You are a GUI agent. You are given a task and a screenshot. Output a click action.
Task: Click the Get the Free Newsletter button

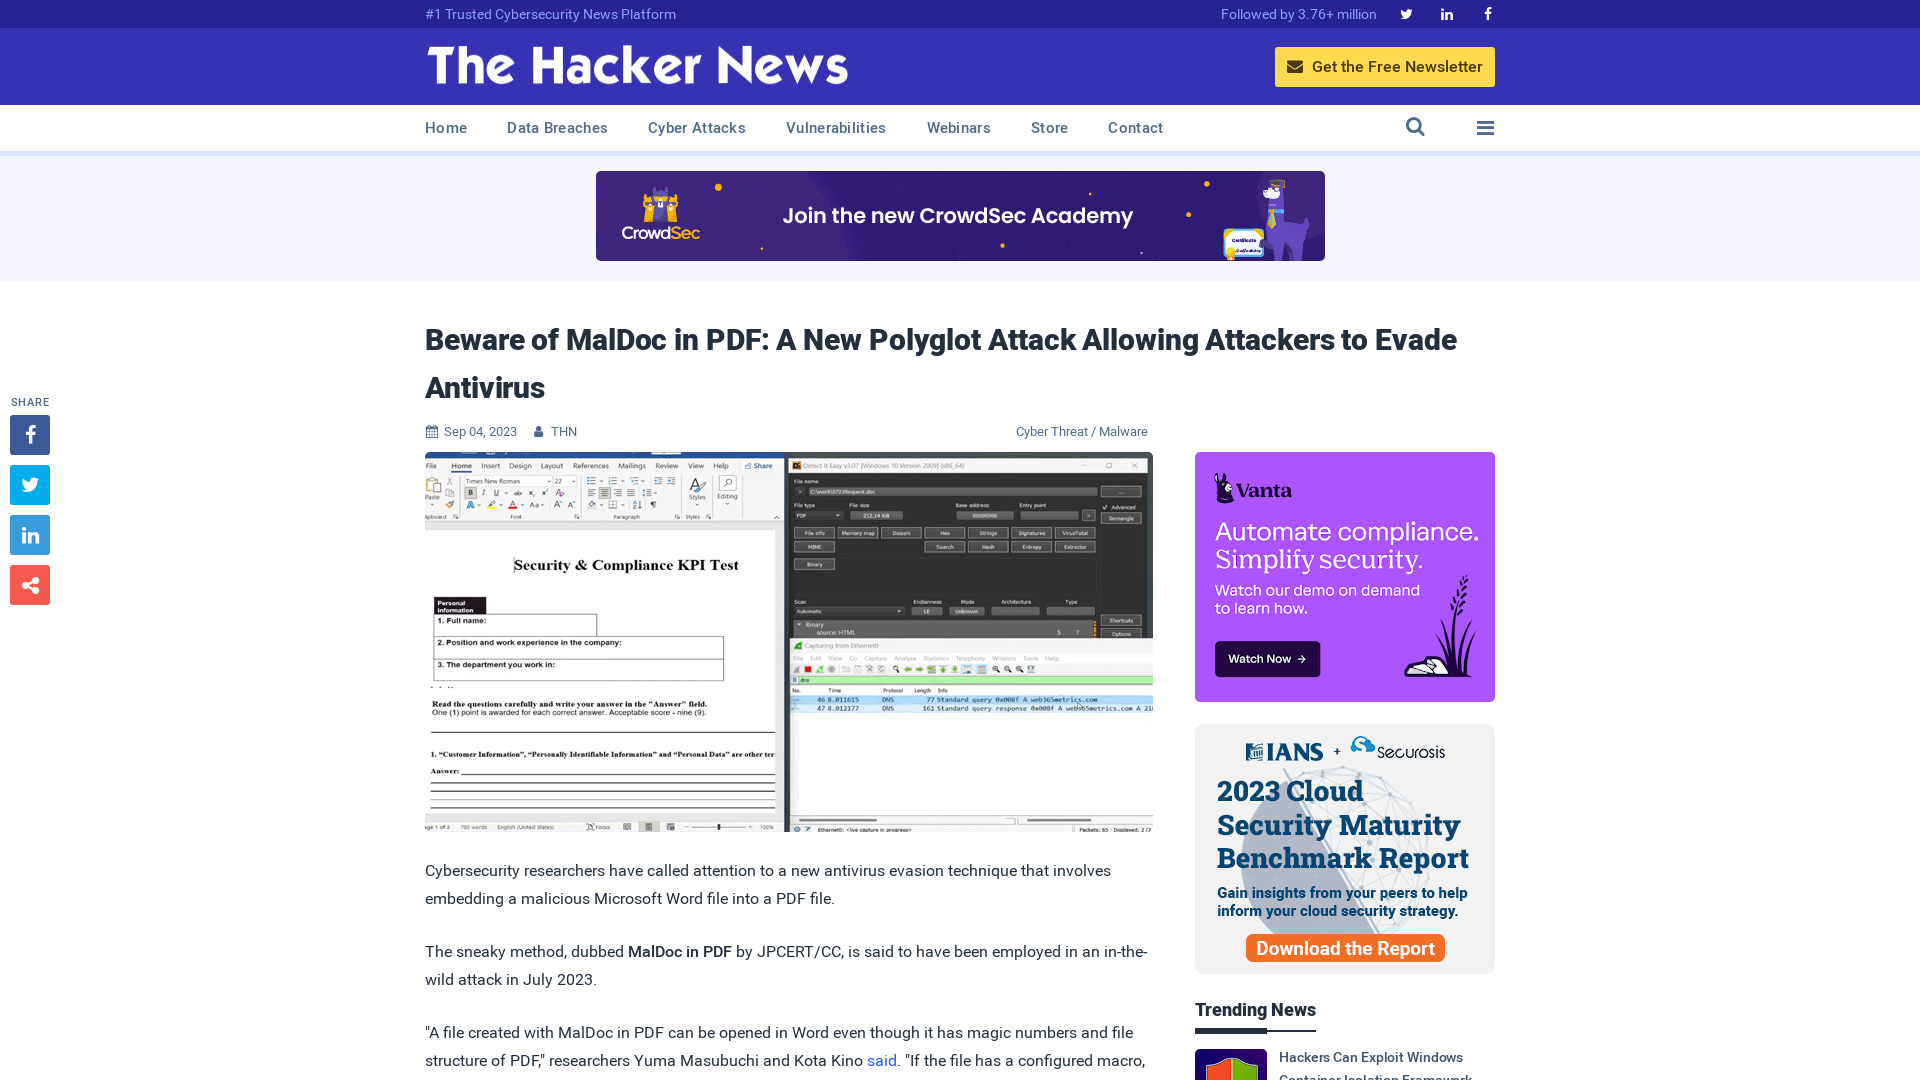pos(1385,66)
